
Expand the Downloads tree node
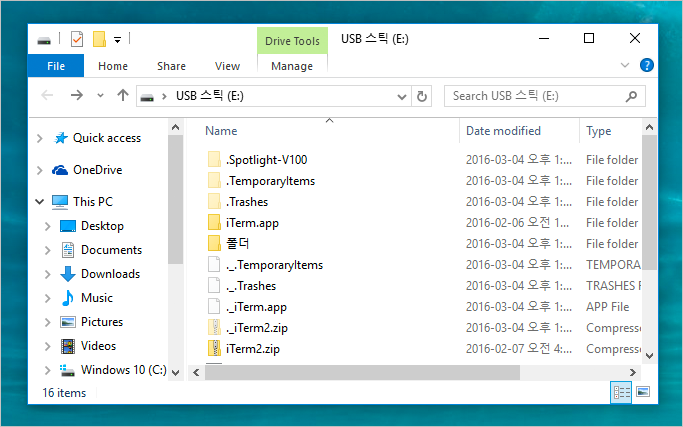(47, 274)
